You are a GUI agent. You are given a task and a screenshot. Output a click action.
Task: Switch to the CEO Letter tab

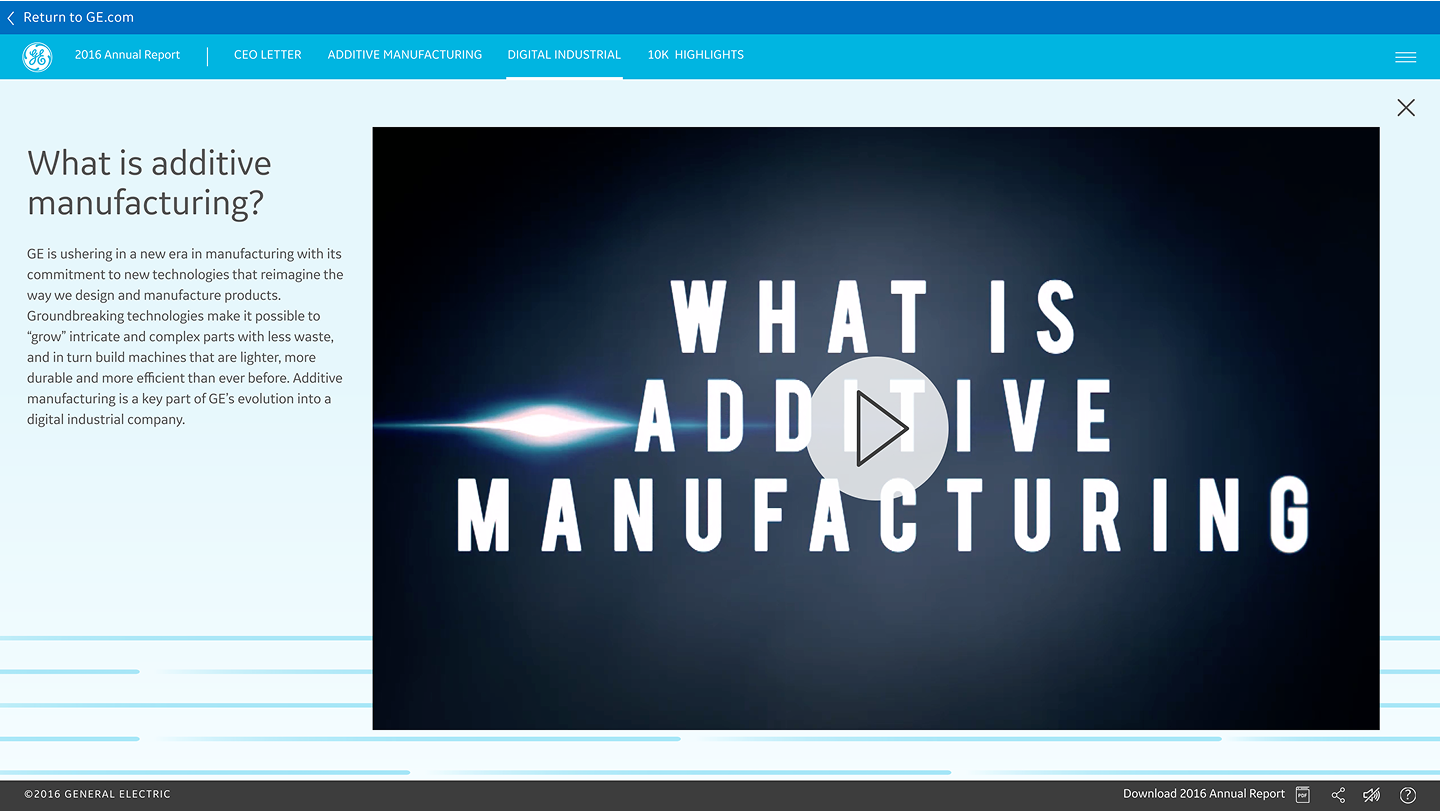267,55
